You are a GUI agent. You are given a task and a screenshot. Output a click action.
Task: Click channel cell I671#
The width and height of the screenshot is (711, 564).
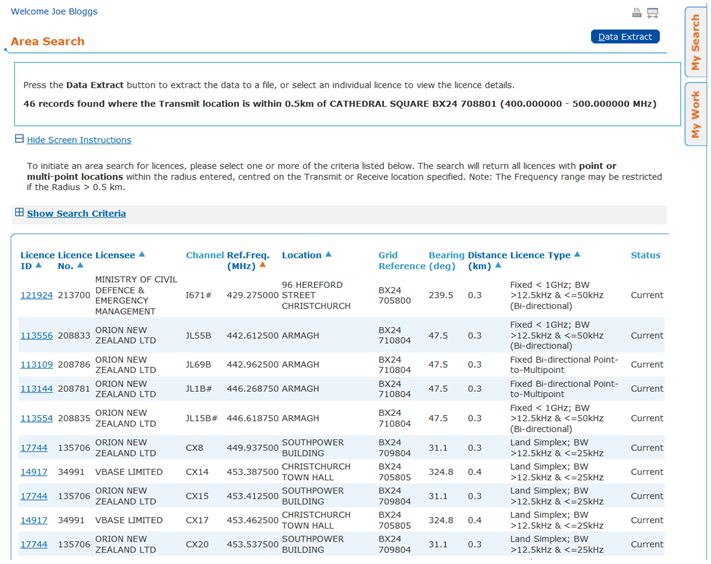(199, 296)
